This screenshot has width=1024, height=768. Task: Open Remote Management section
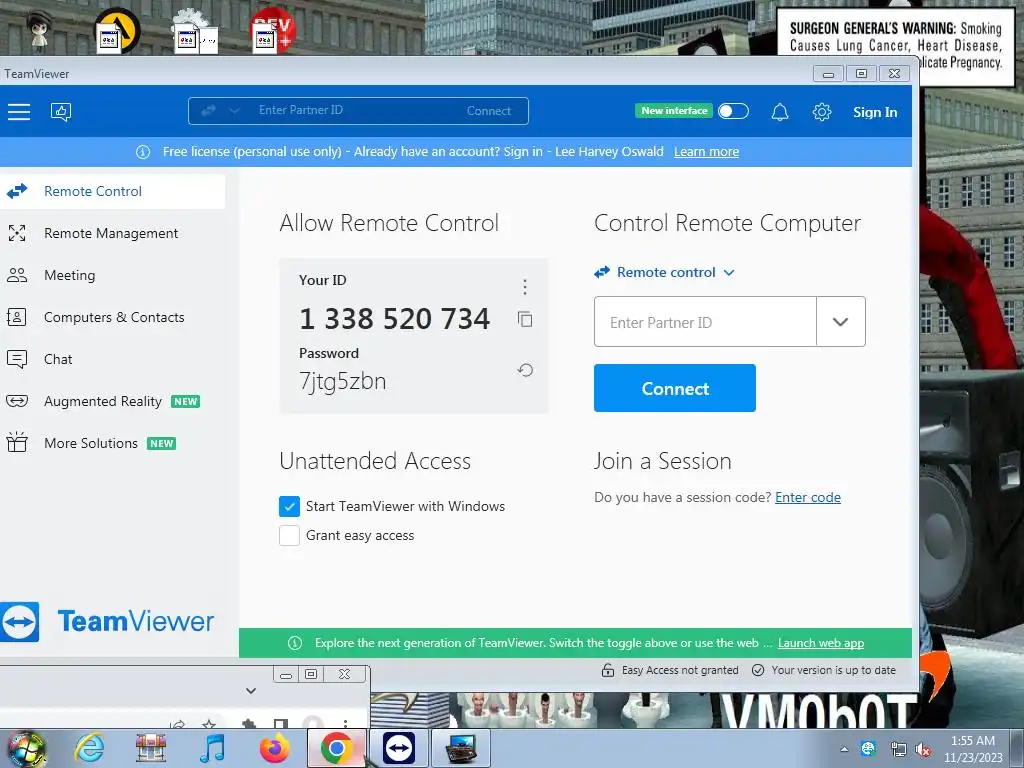[x=112, y=233]
